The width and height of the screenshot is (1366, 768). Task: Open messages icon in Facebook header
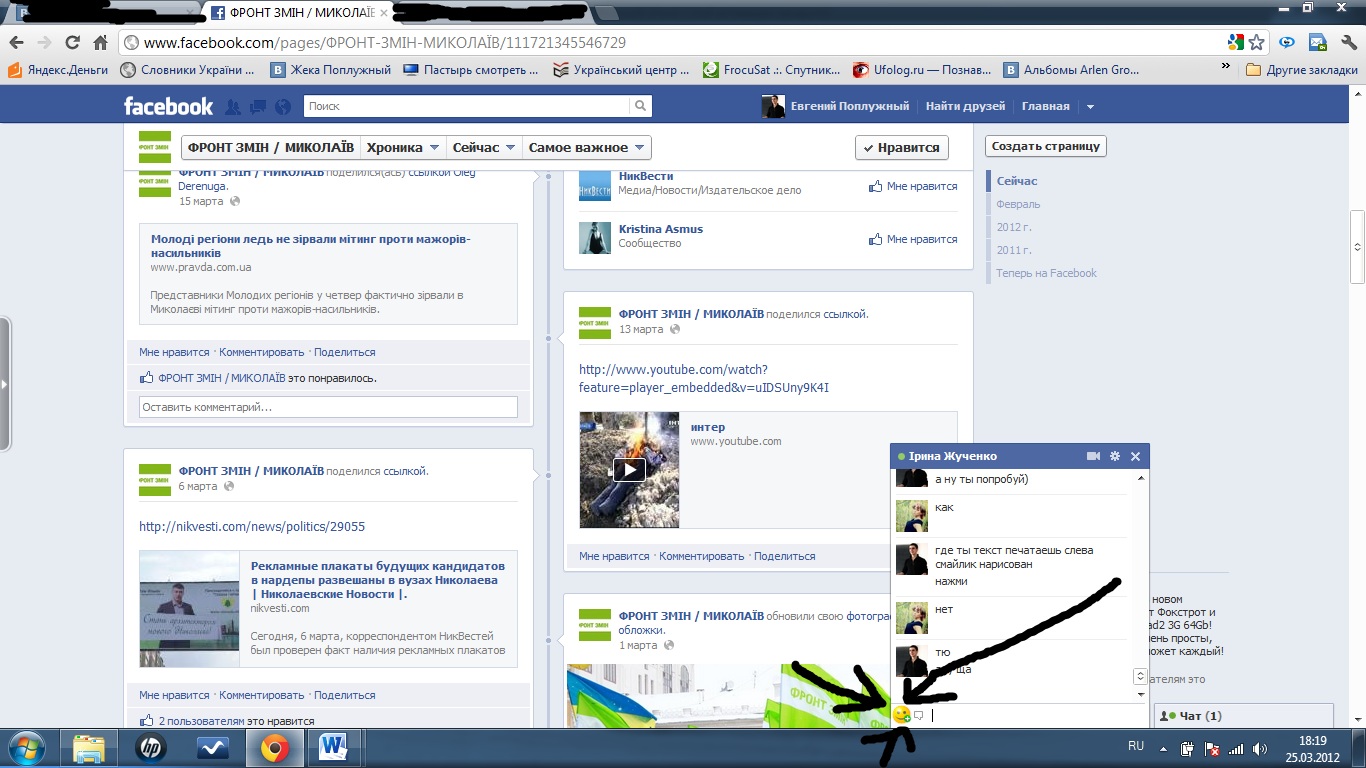[x=258, y=107]
